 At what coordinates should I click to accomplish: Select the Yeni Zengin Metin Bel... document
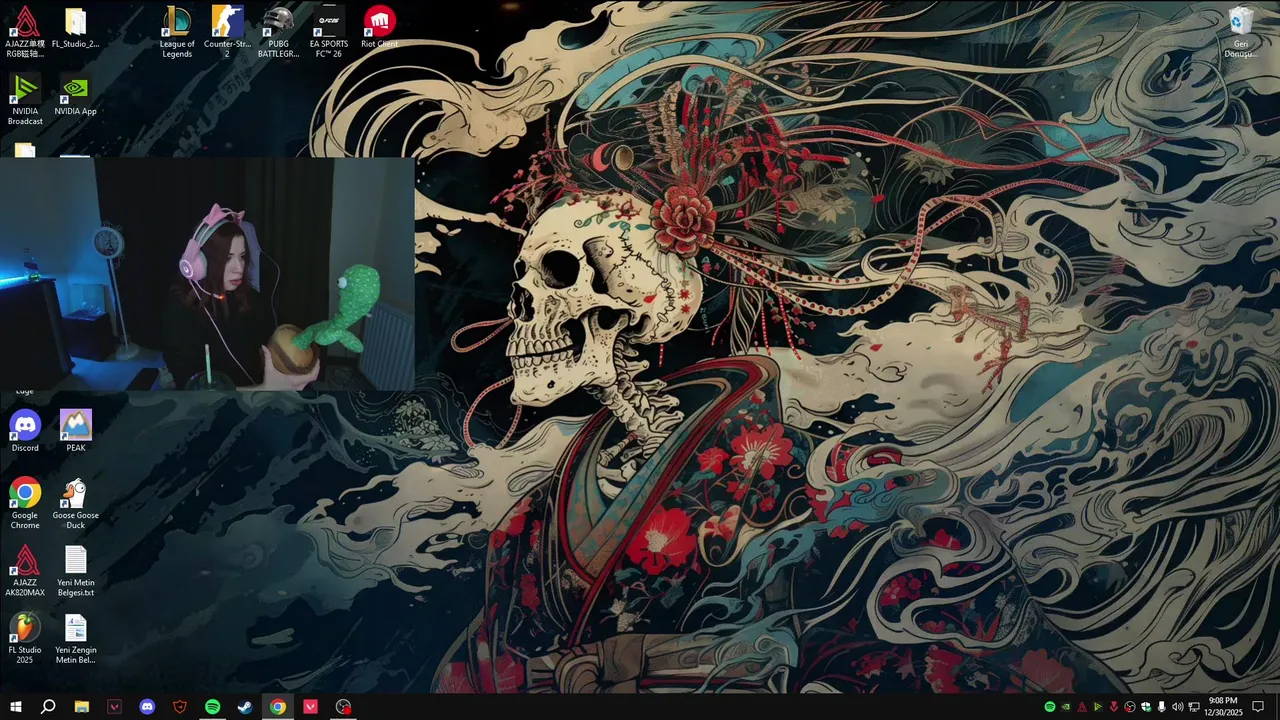coord(75,638)
